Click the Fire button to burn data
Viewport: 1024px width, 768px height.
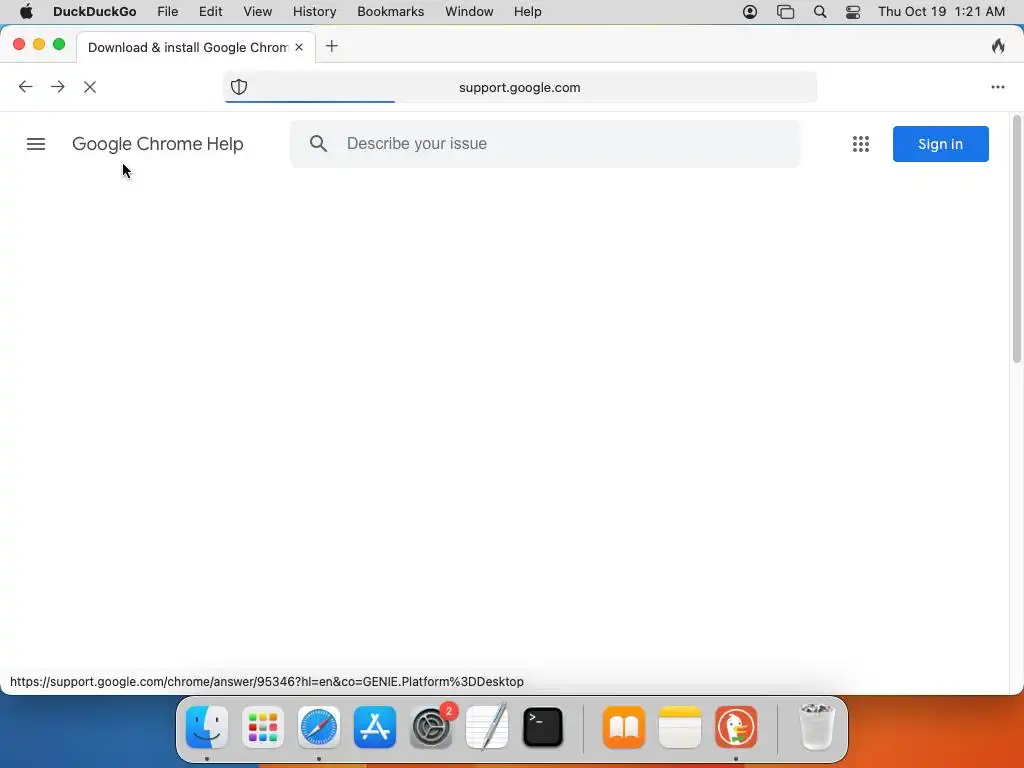998,46
